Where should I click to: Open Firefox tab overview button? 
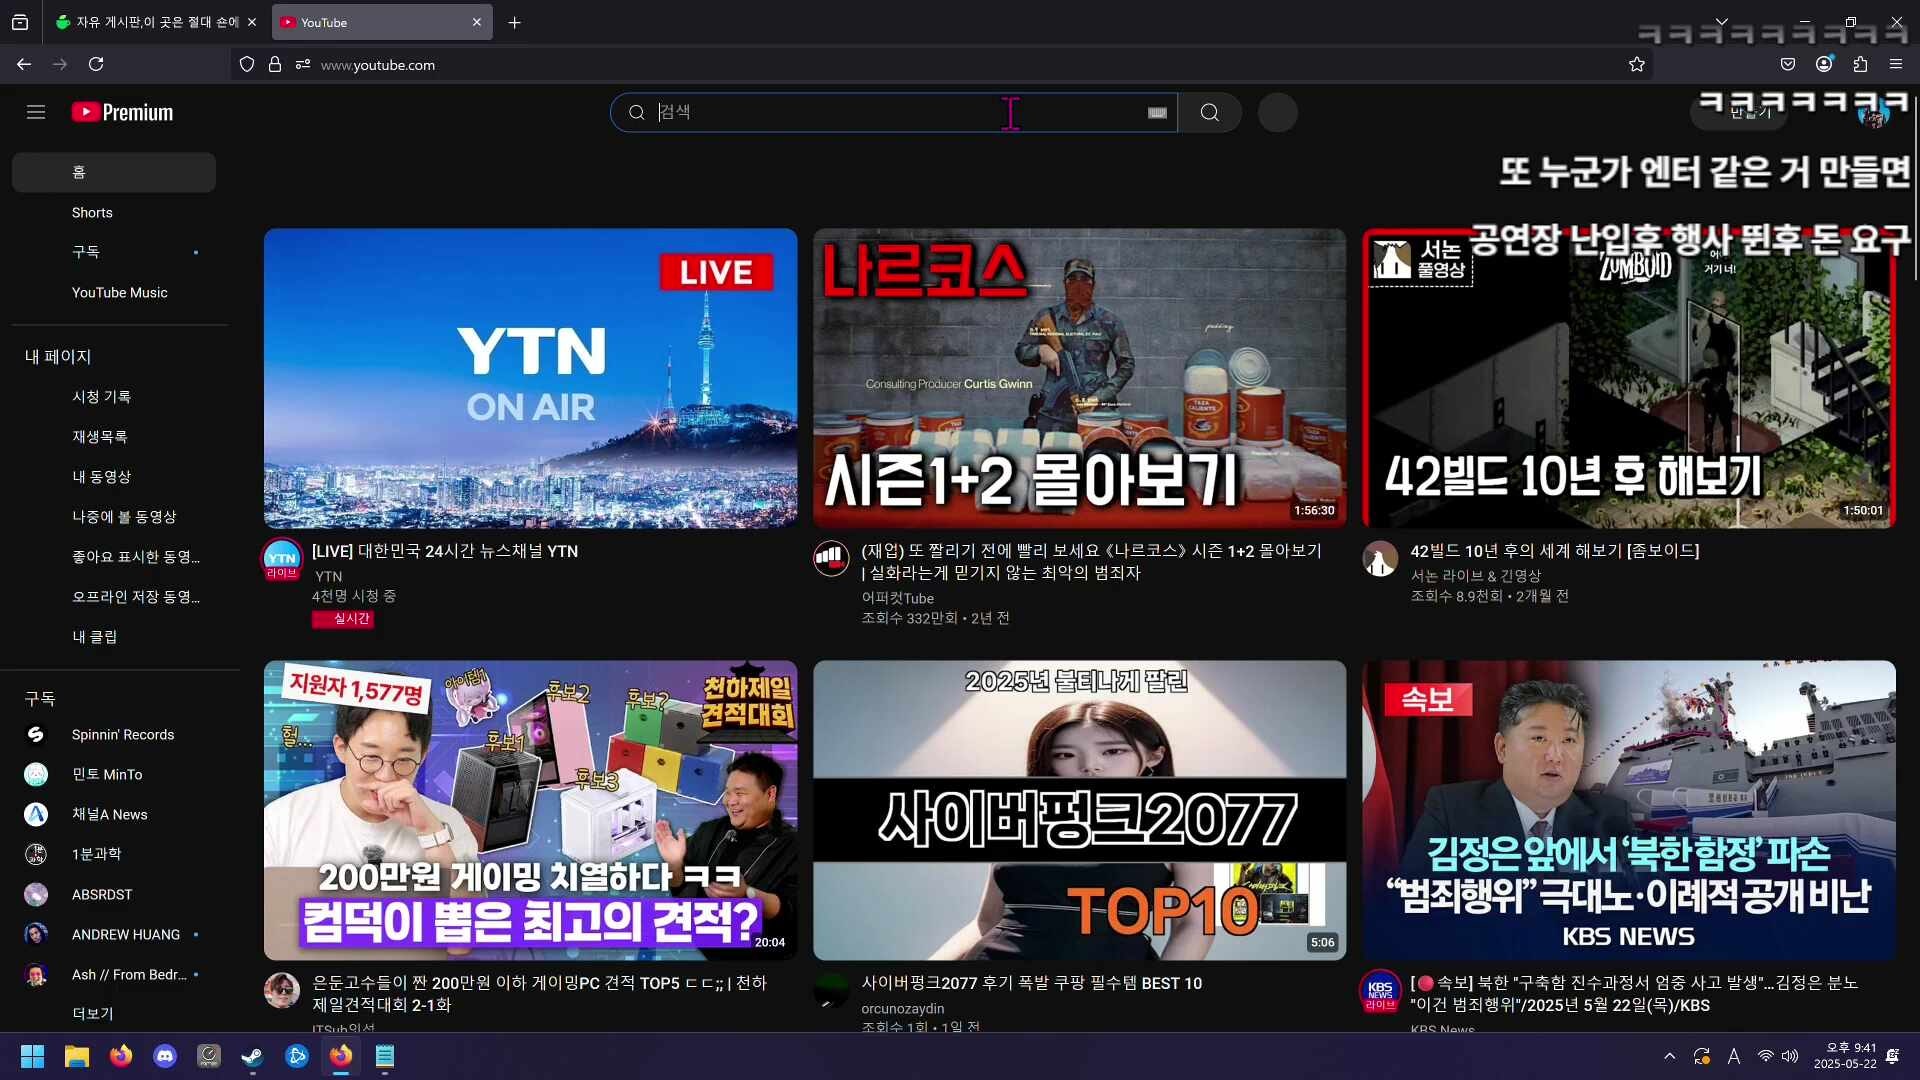20,22
